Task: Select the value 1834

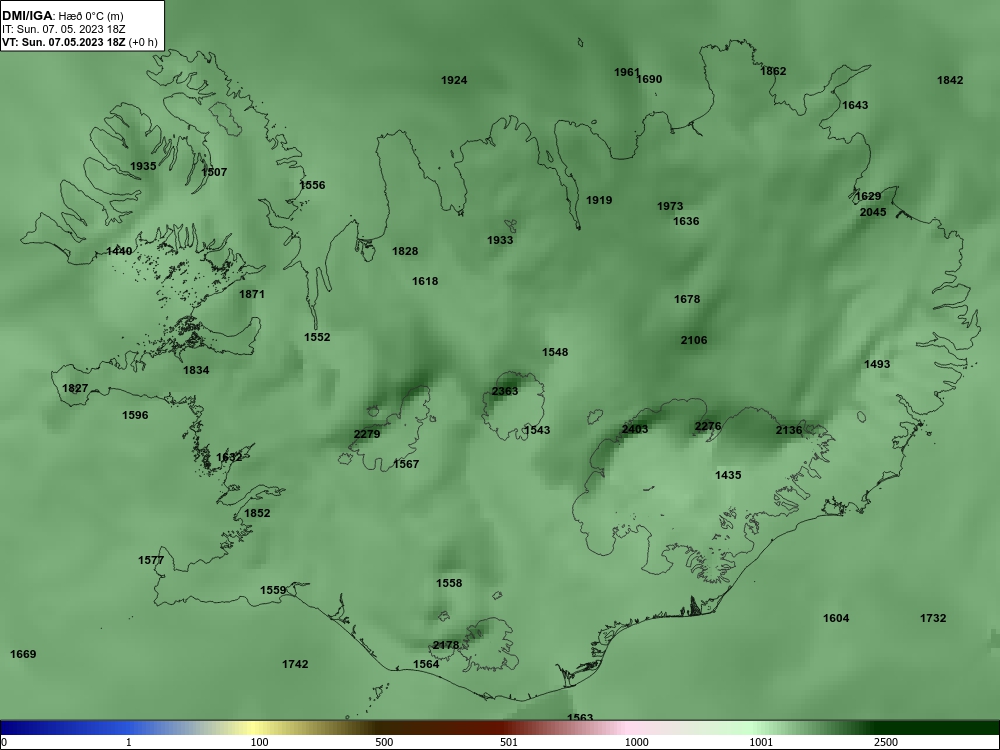Action: coord(196,371)
